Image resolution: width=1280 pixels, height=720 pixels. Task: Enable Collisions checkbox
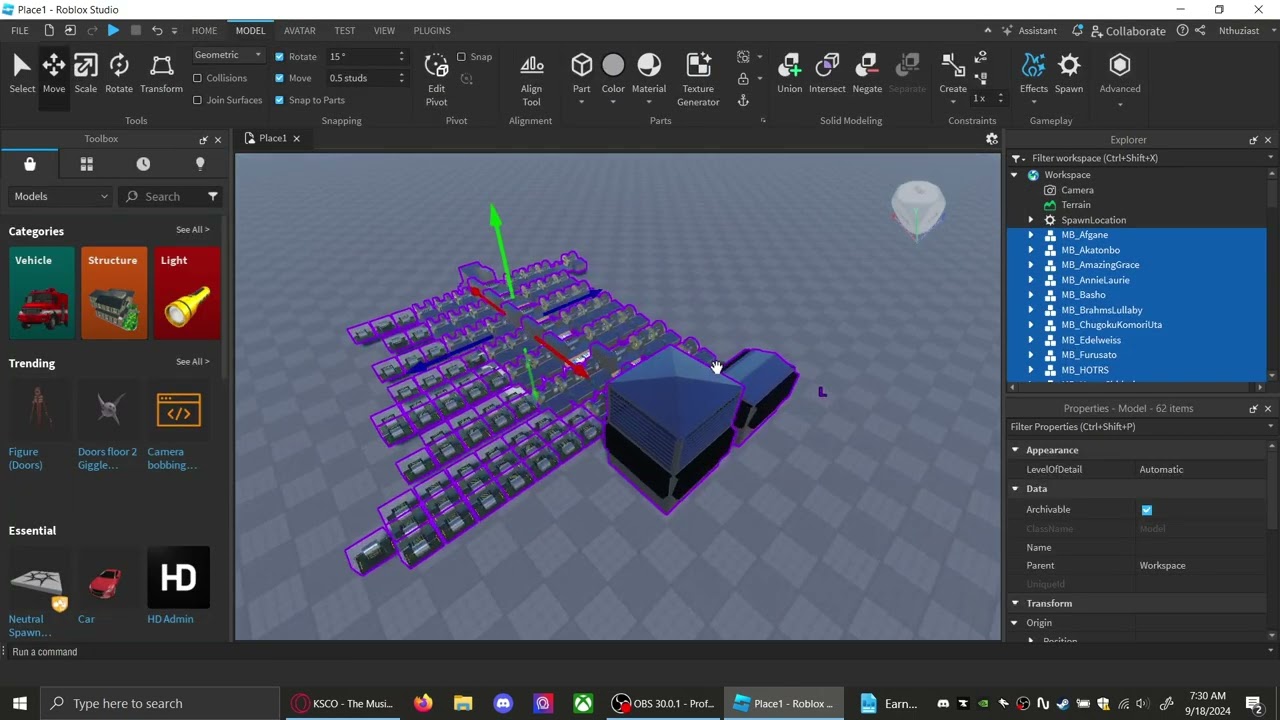[x=197, y=78]
